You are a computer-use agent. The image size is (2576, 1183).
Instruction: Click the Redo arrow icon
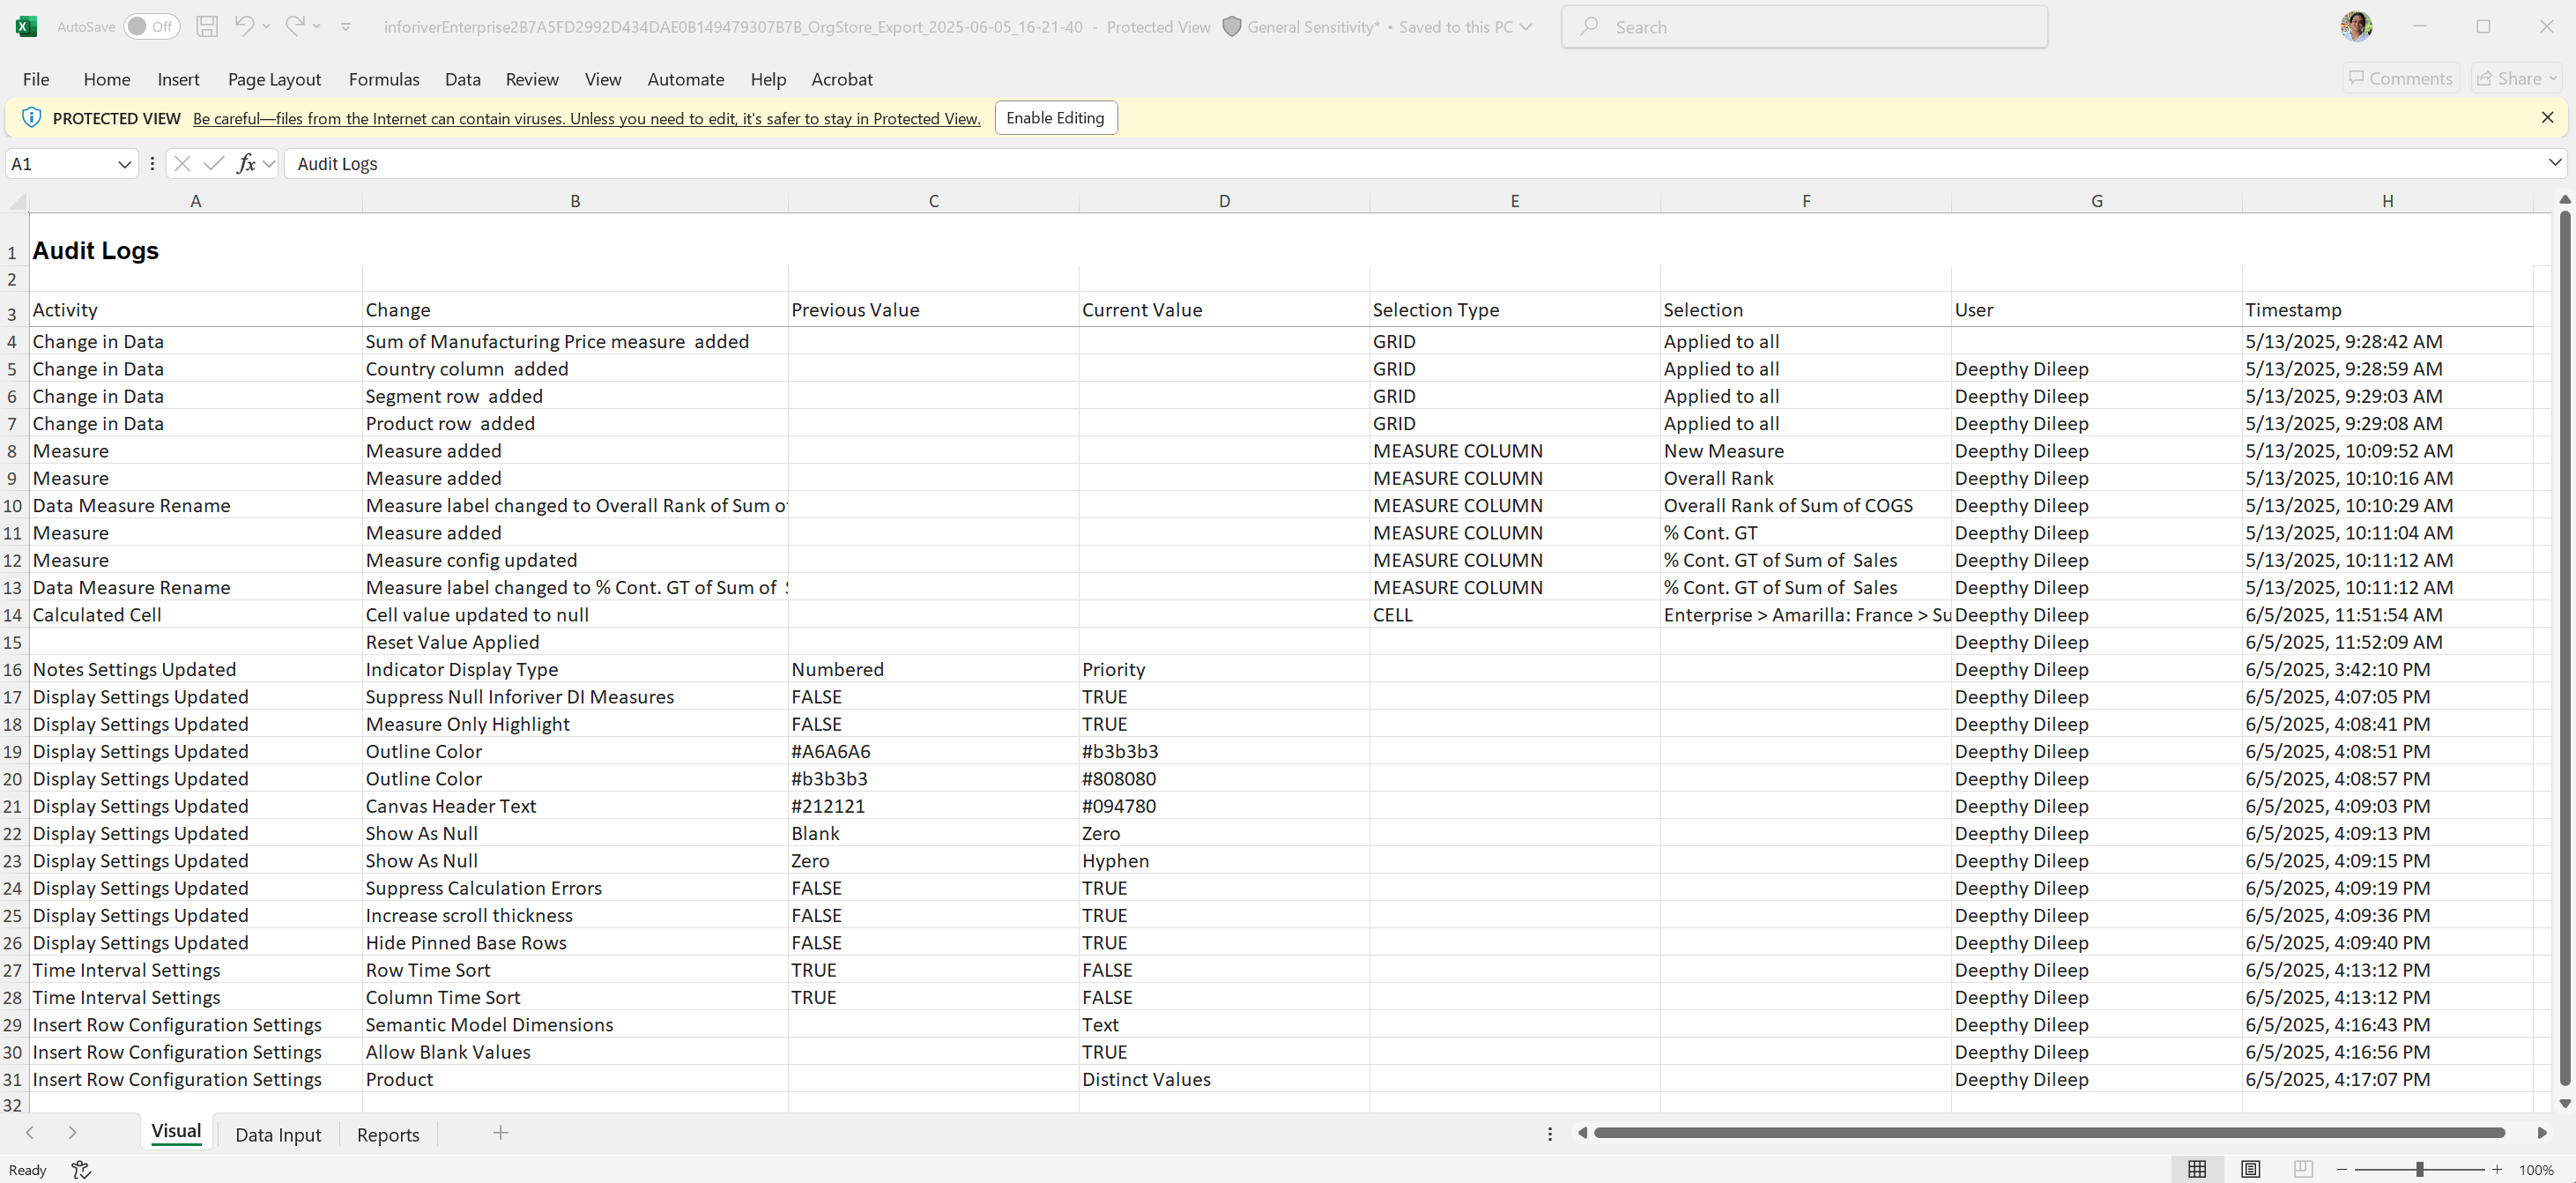[x=294, y=26]
